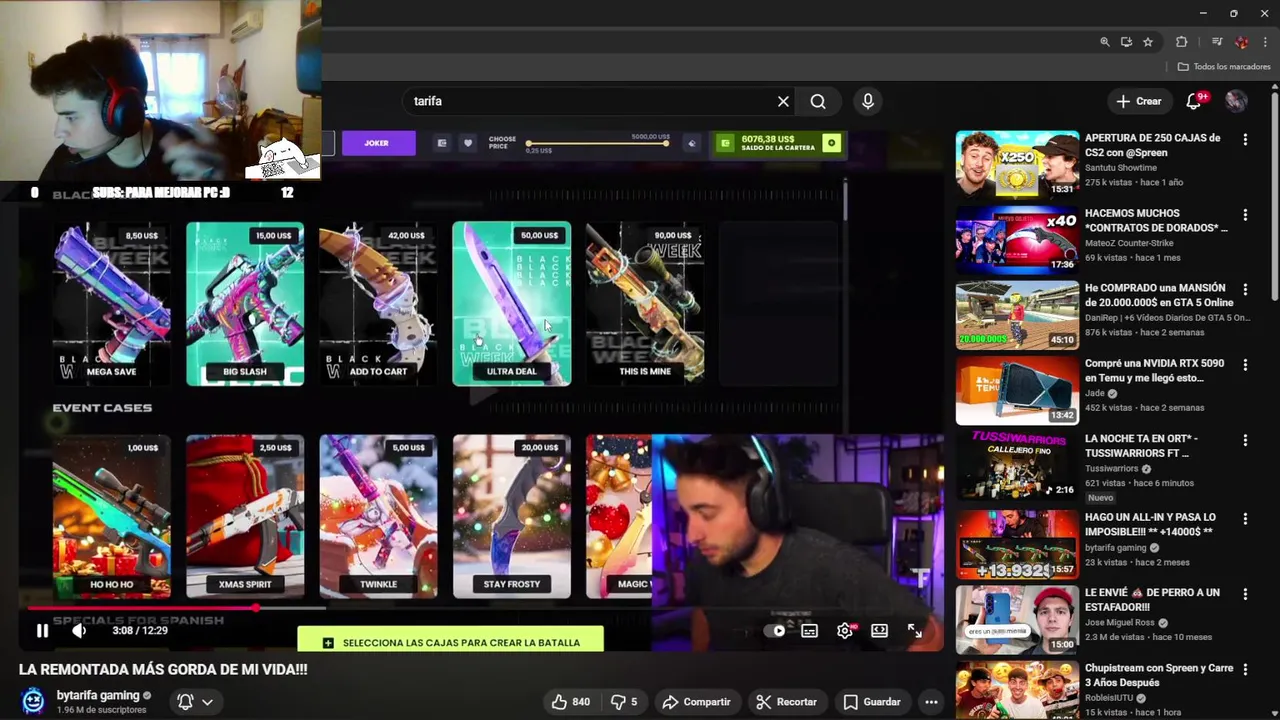1280x720 pixels.
Task: Like the video with 840 likes
Action: (x=571, y=702)
